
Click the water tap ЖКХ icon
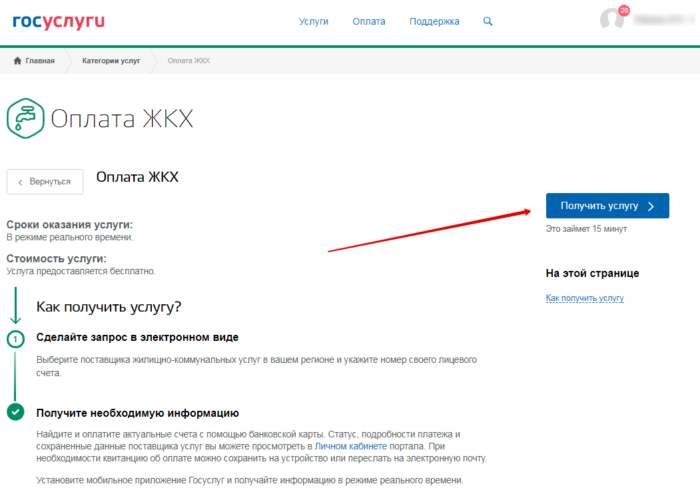(25, 118)
